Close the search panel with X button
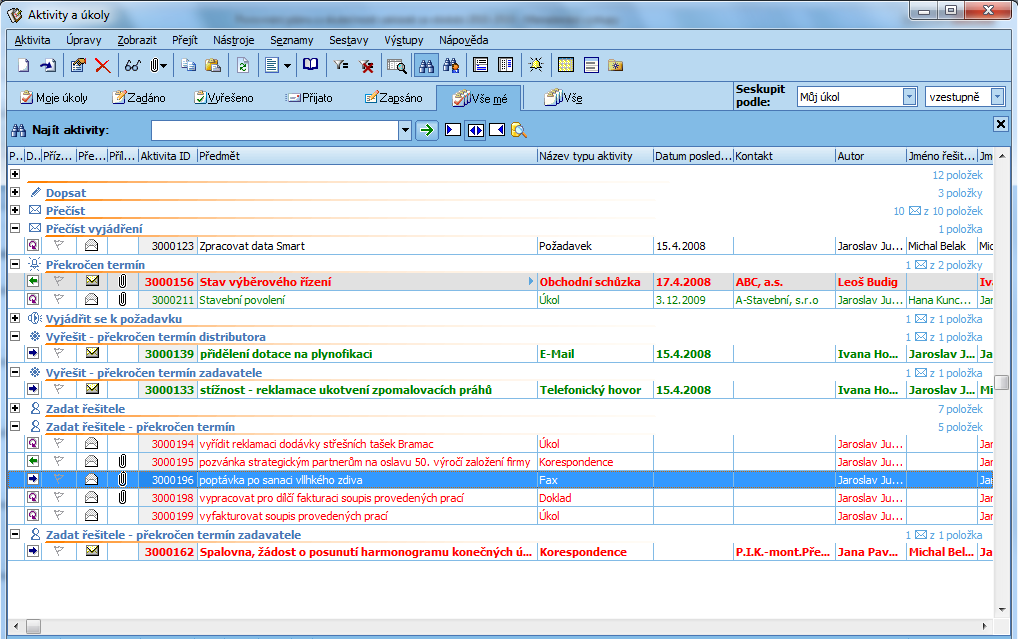This screenshot has height=639, width=1018. pos(1000,124)
